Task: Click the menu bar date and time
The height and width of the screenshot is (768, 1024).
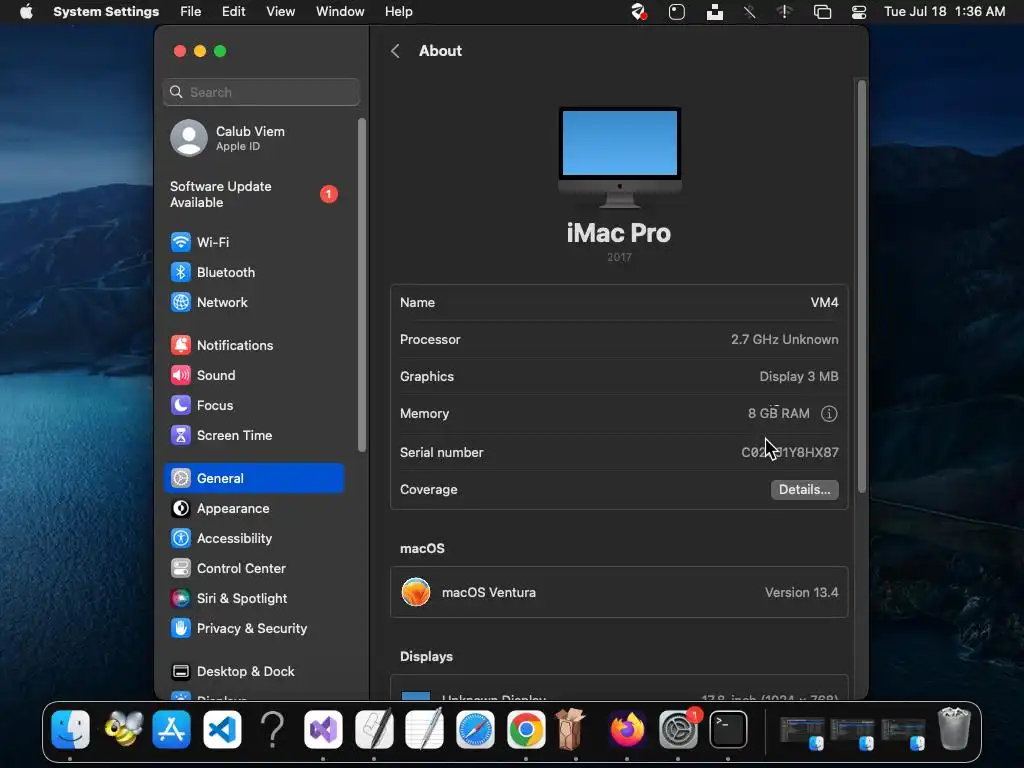Action: point(944,12)
